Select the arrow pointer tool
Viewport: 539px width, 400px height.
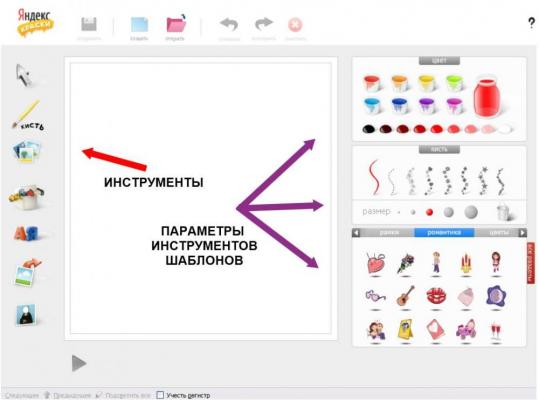[x=24, y=75]
